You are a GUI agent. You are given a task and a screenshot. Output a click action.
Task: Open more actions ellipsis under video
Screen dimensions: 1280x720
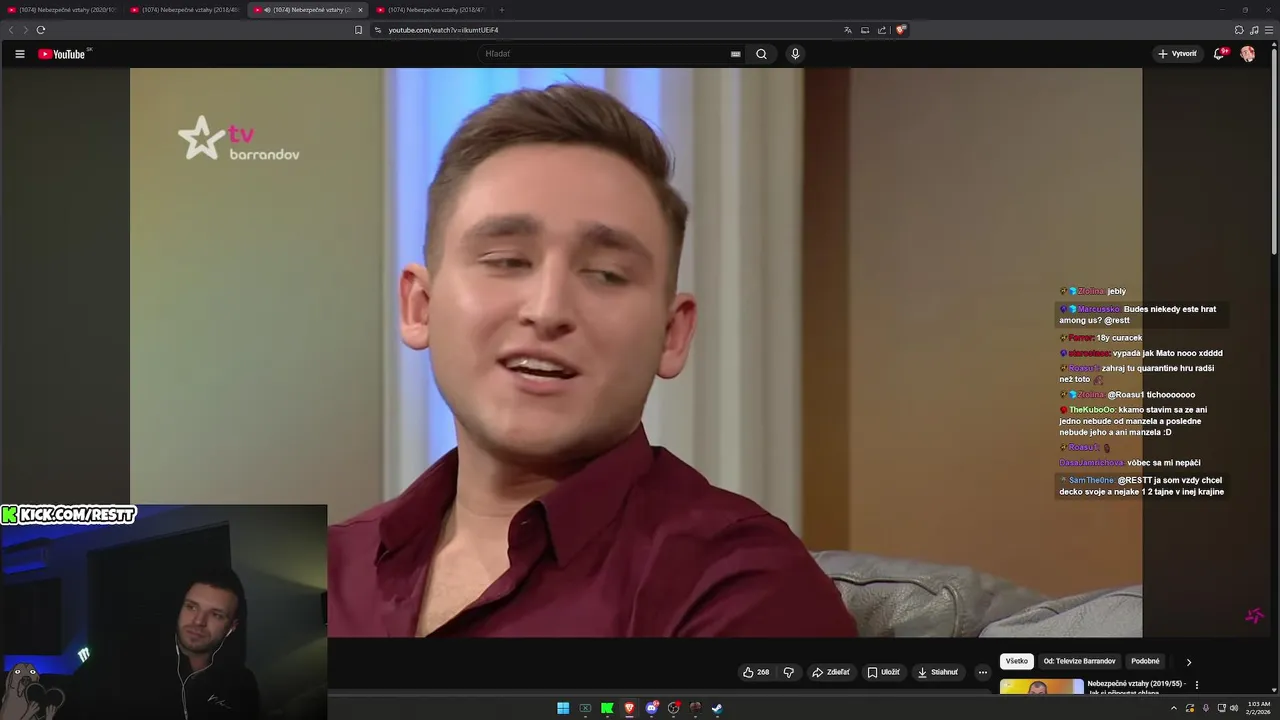point(982,672)
